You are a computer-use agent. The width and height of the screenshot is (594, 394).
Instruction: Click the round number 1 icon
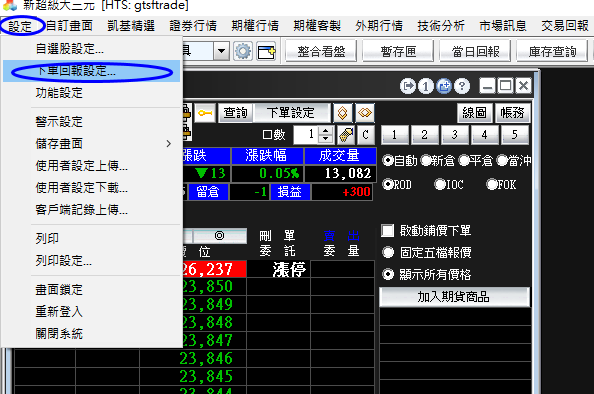tap(425, 86)
